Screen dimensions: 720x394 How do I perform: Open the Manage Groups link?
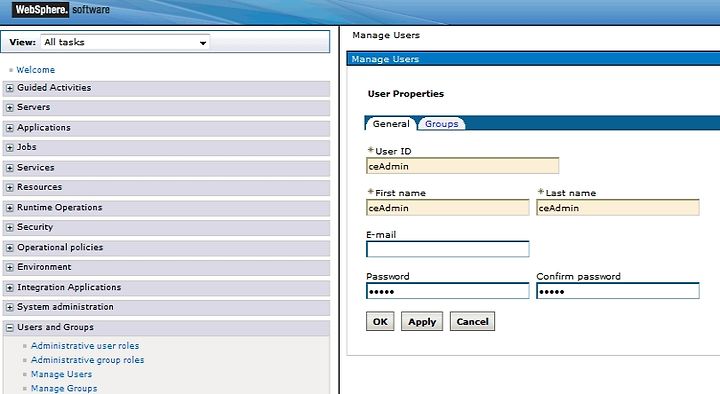tap(64, 388)
